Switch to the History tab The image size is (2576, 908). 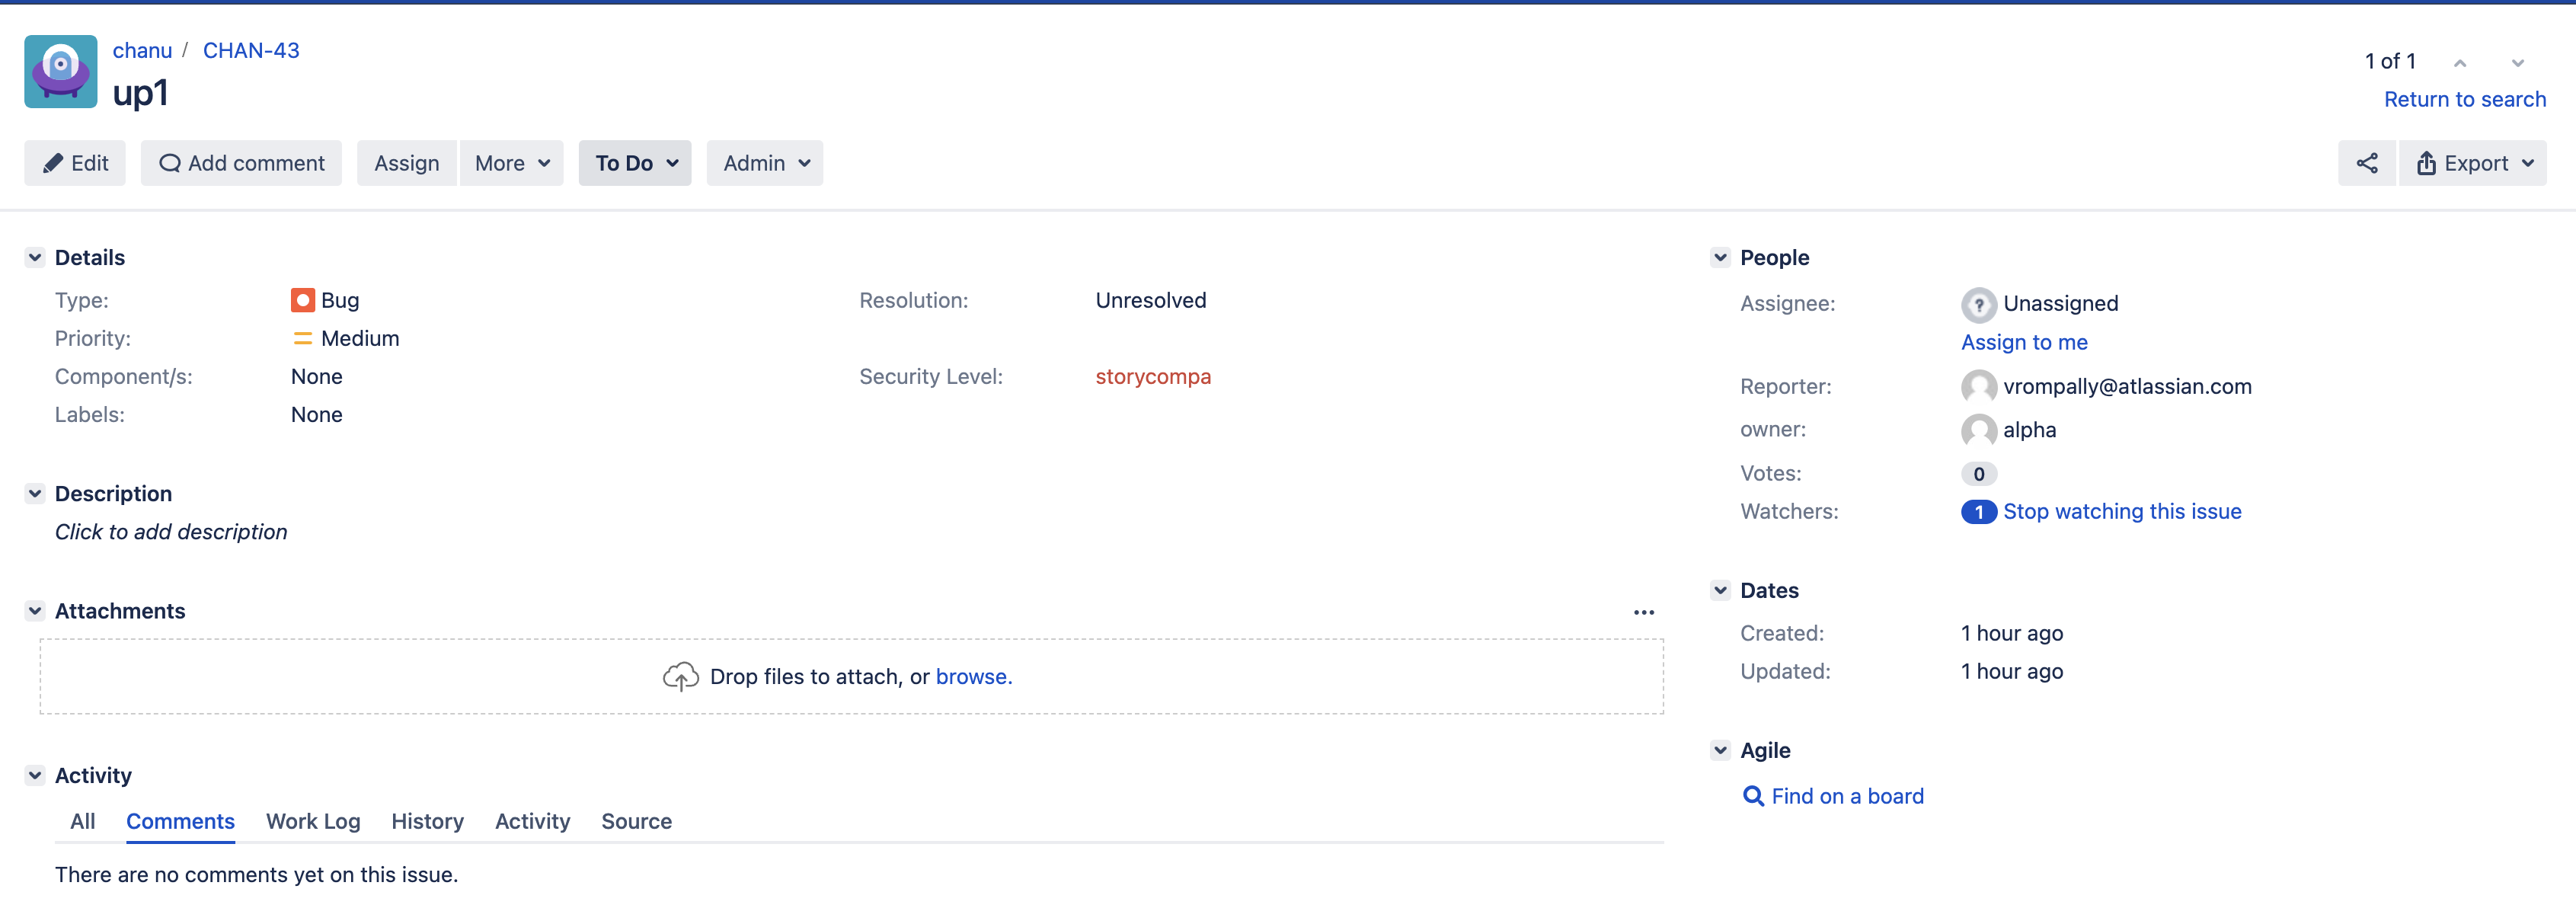pyautogui.click(x=427, y=821)
